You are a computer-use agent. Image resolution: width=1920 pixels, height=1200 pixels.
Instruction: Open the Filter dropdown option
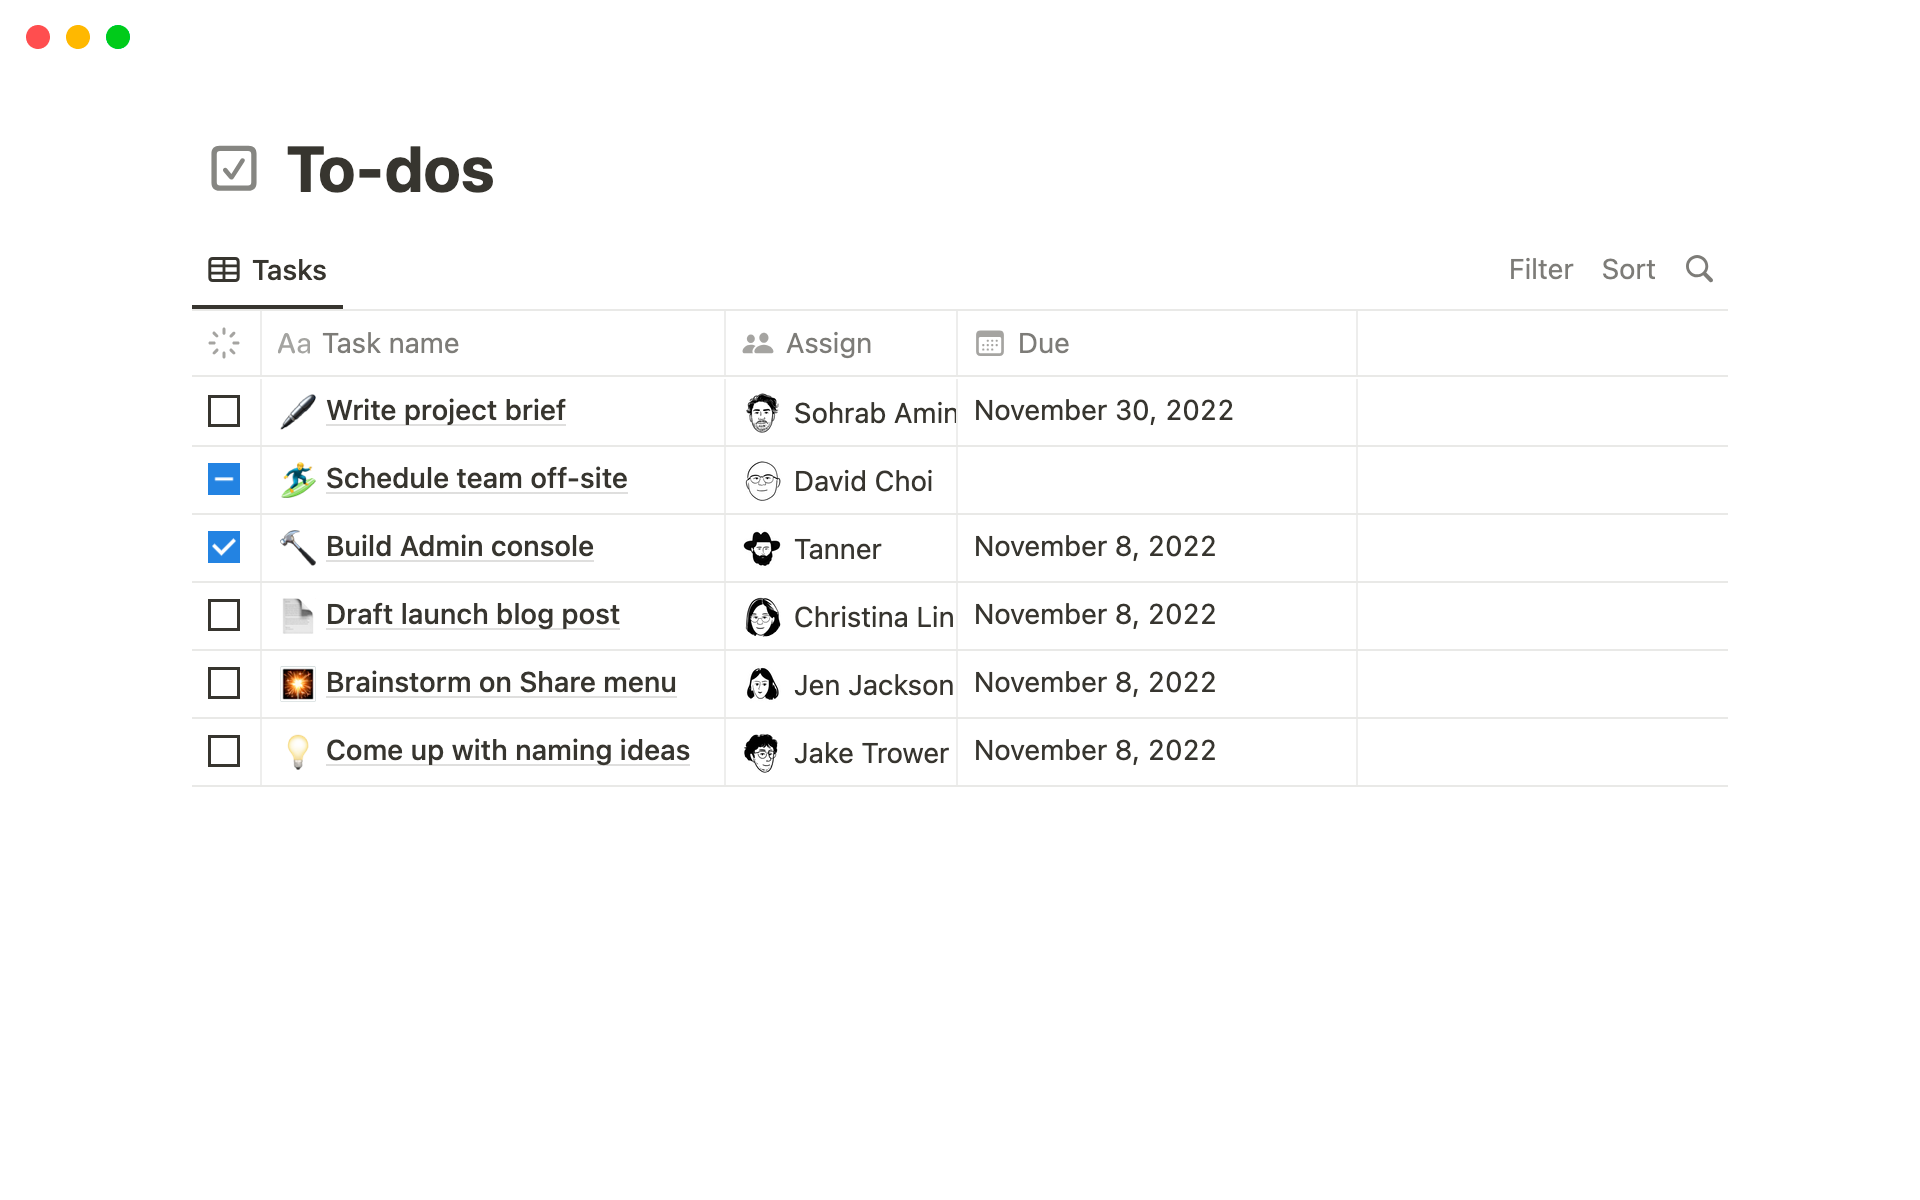[x=1540, y=268]
